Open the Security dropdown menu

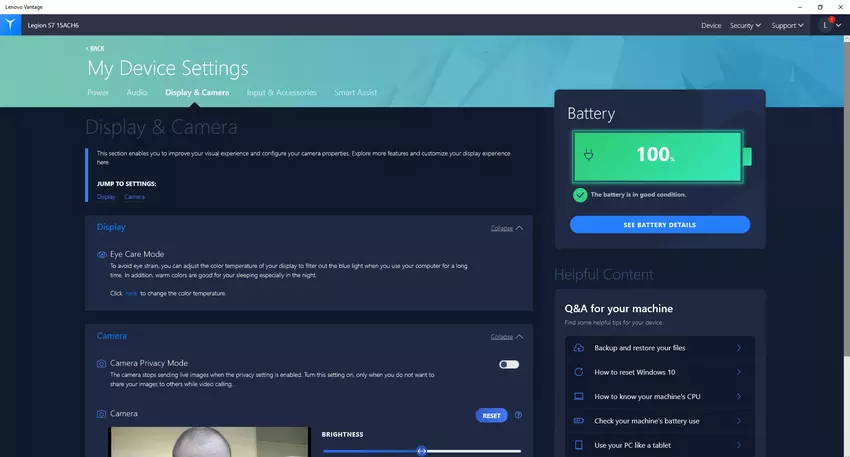(x=745, y=25)
